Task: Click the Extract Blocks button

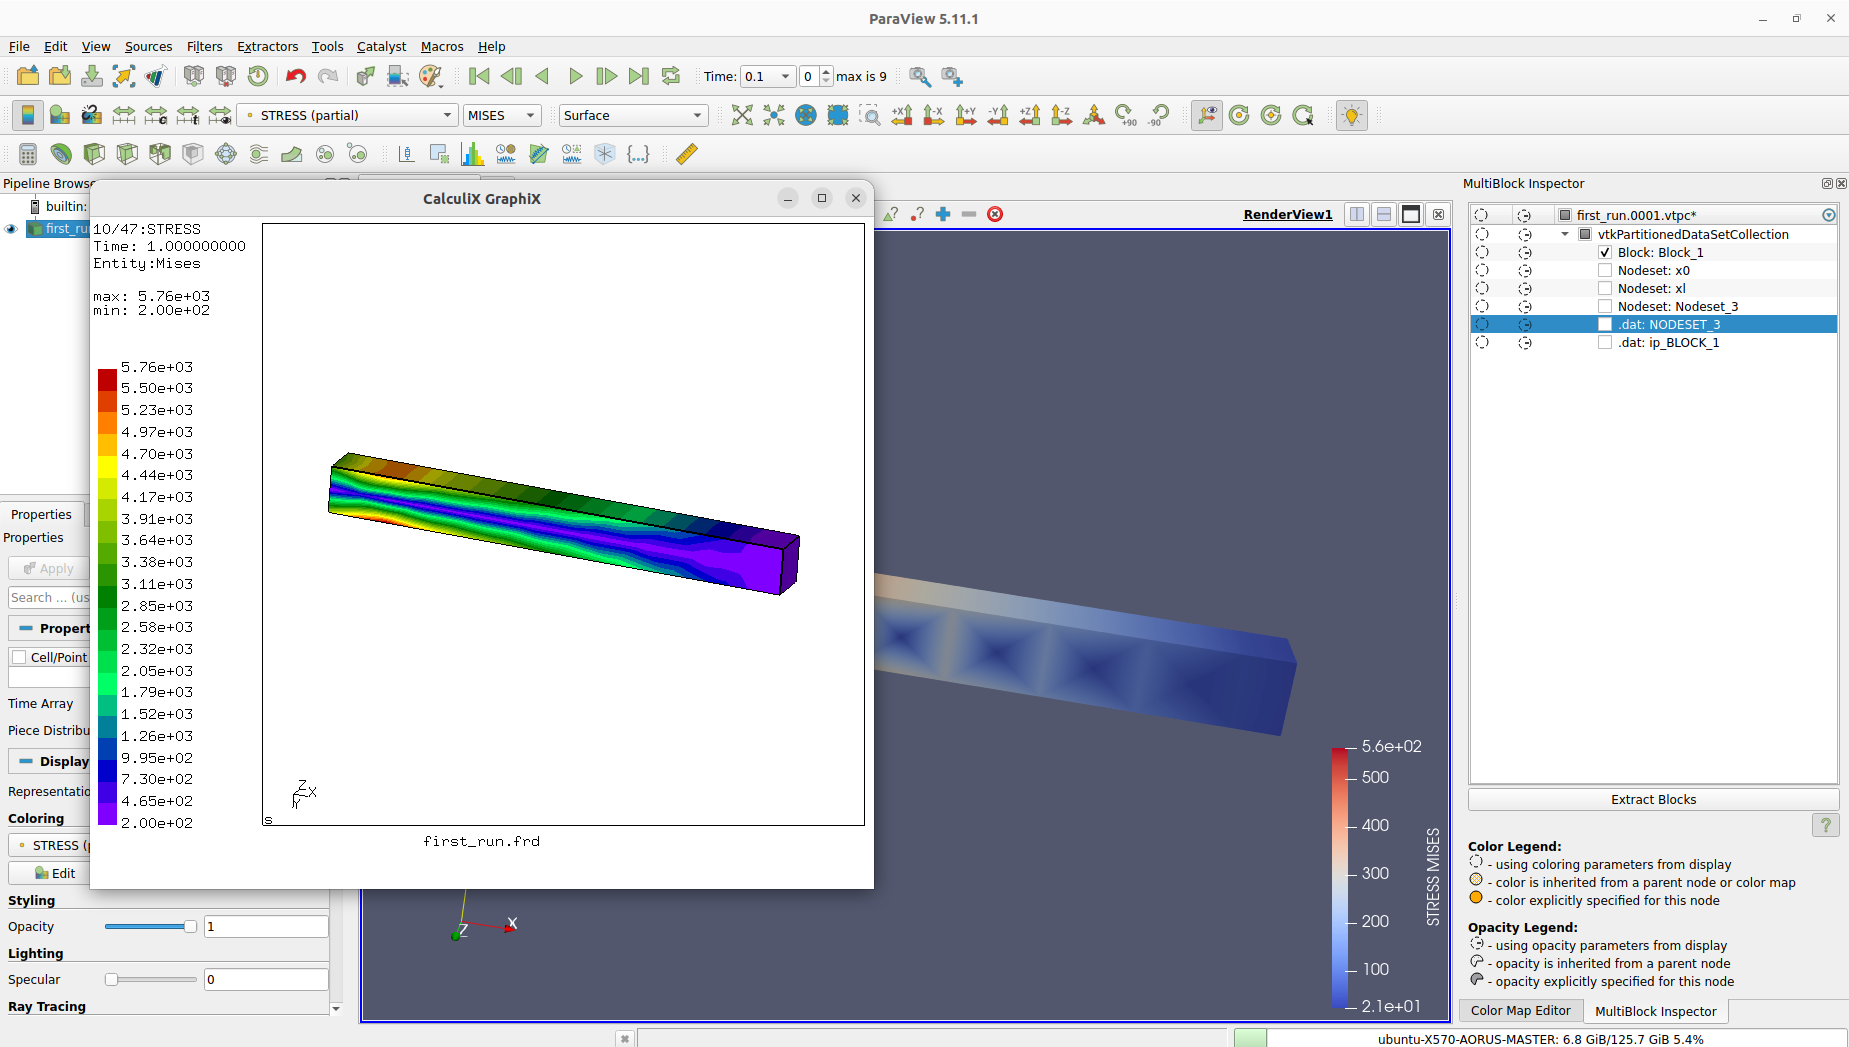Action: pyautogui.click(x=1653, y=800)
